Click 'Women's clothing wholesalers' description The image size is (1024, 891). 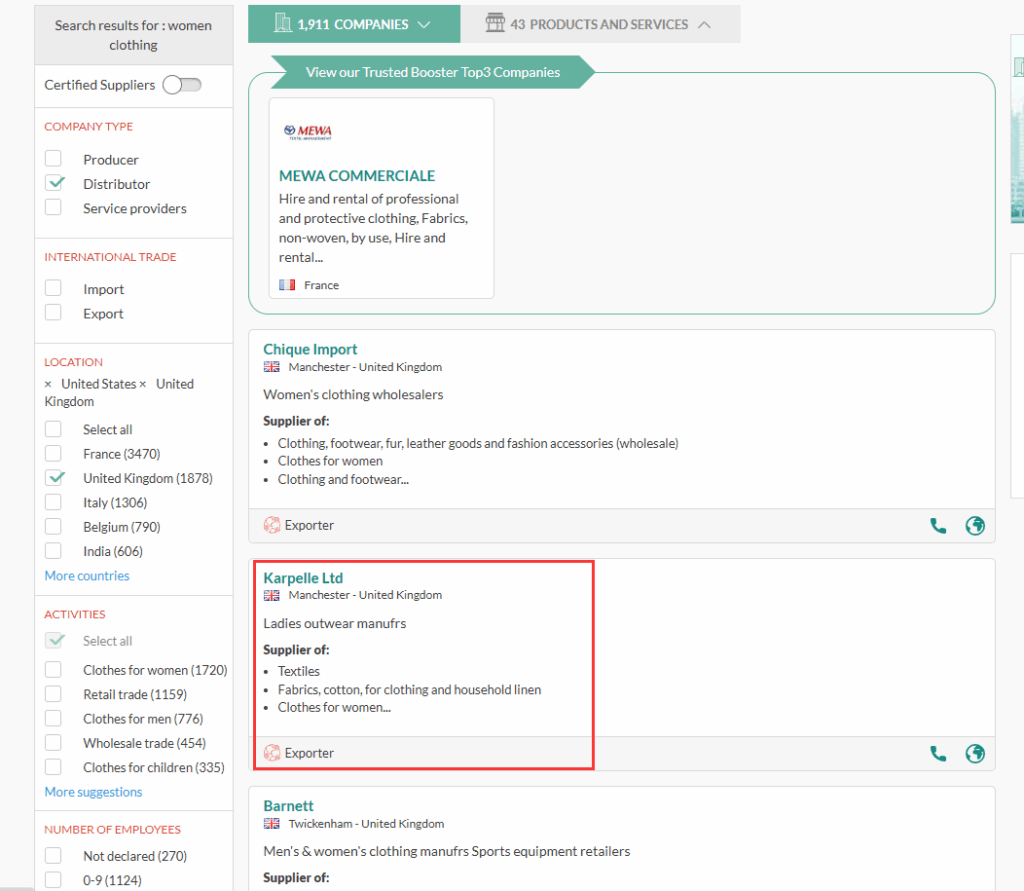(353, 395)
